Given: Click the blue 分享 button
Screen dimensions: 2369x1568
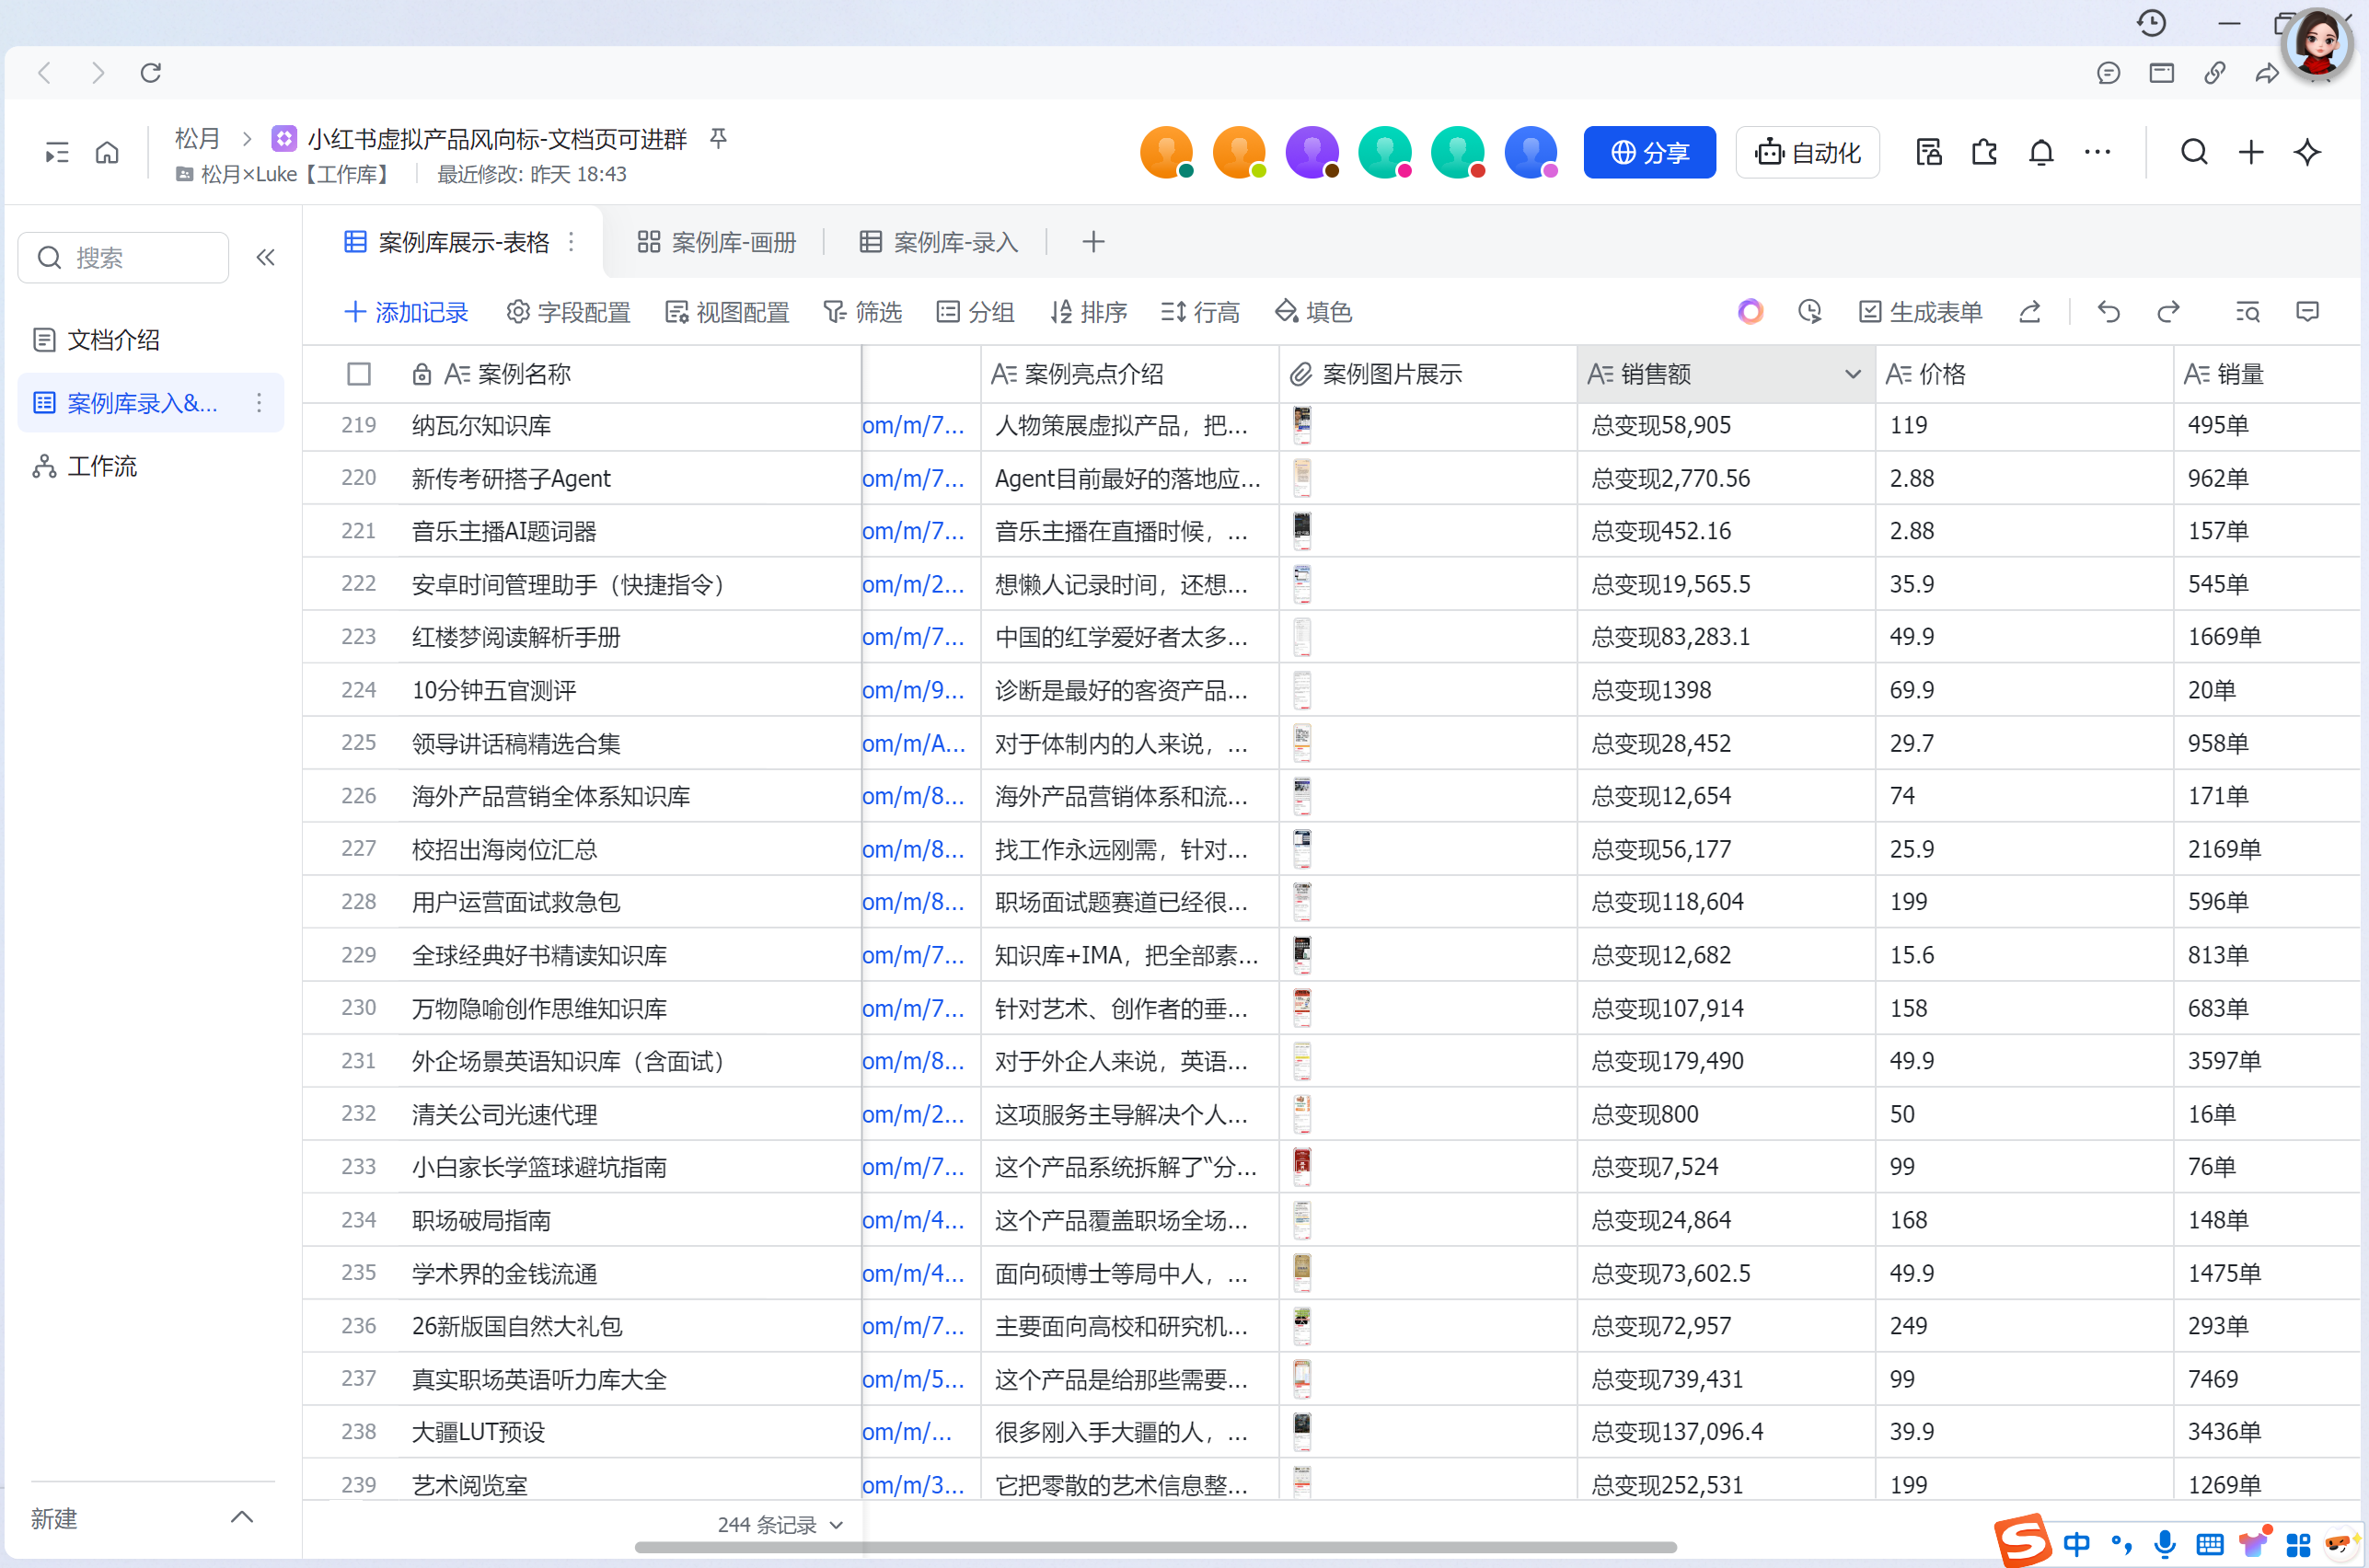Looking at the screenshot, I should pos(1649,153).
